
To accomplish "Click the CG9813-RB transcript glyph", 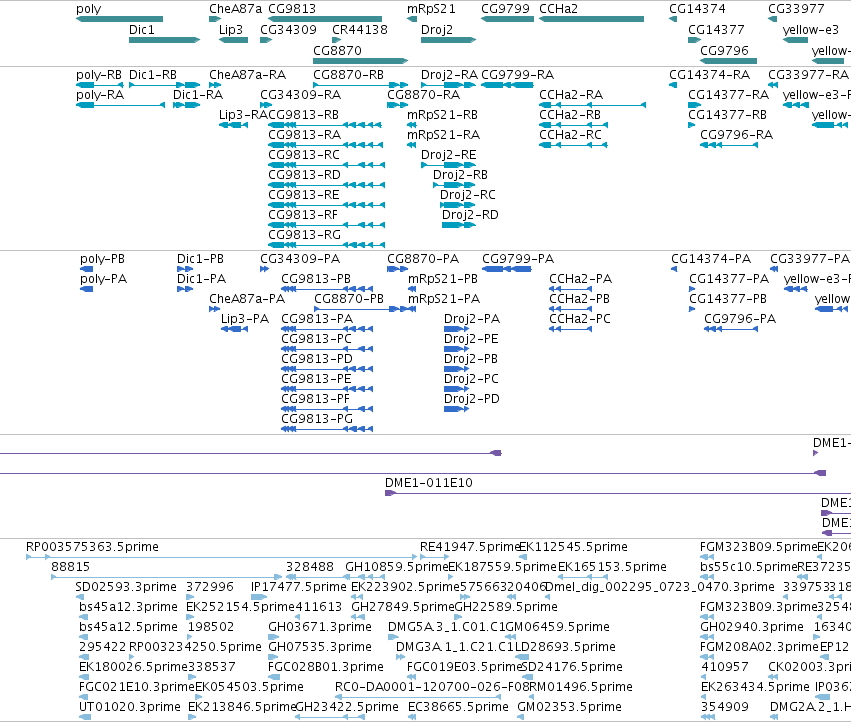I will point(325,125).
